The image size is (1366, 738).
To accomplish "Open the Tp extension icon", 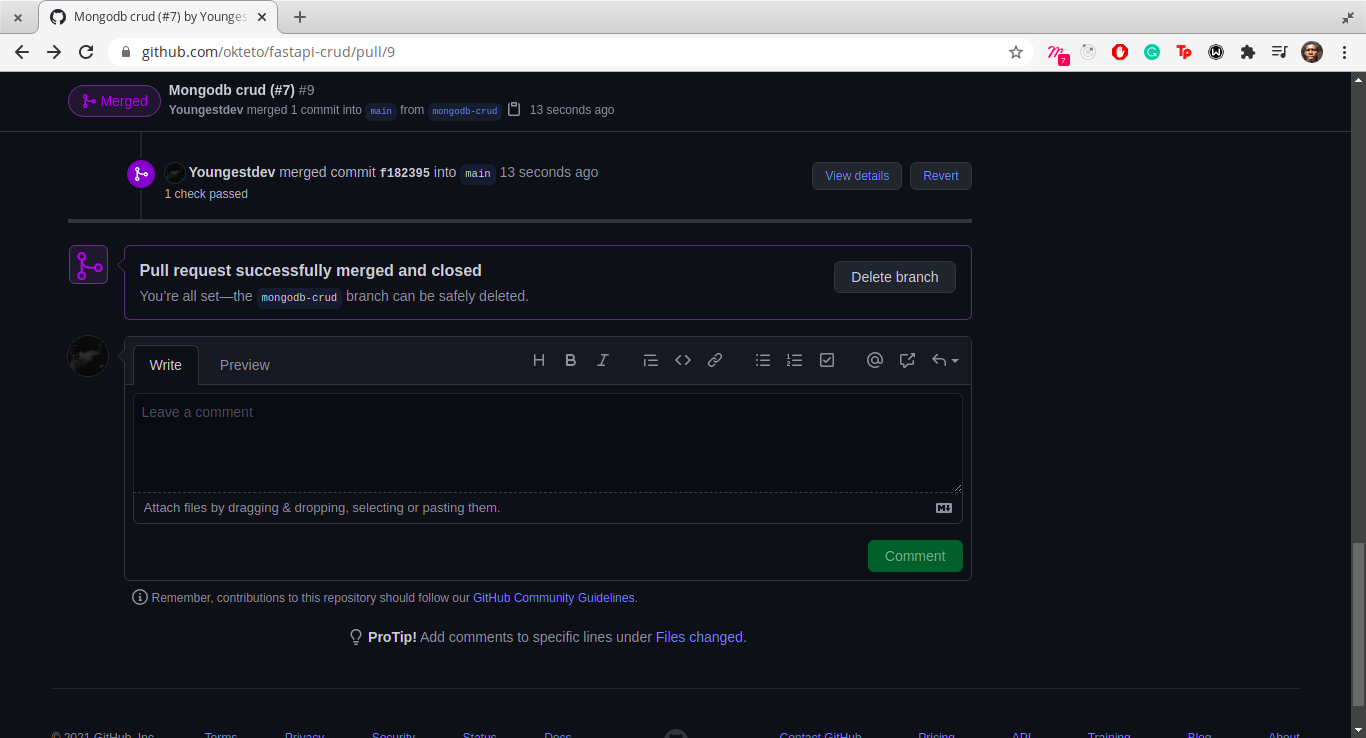I will click(x=1184, y=52).
